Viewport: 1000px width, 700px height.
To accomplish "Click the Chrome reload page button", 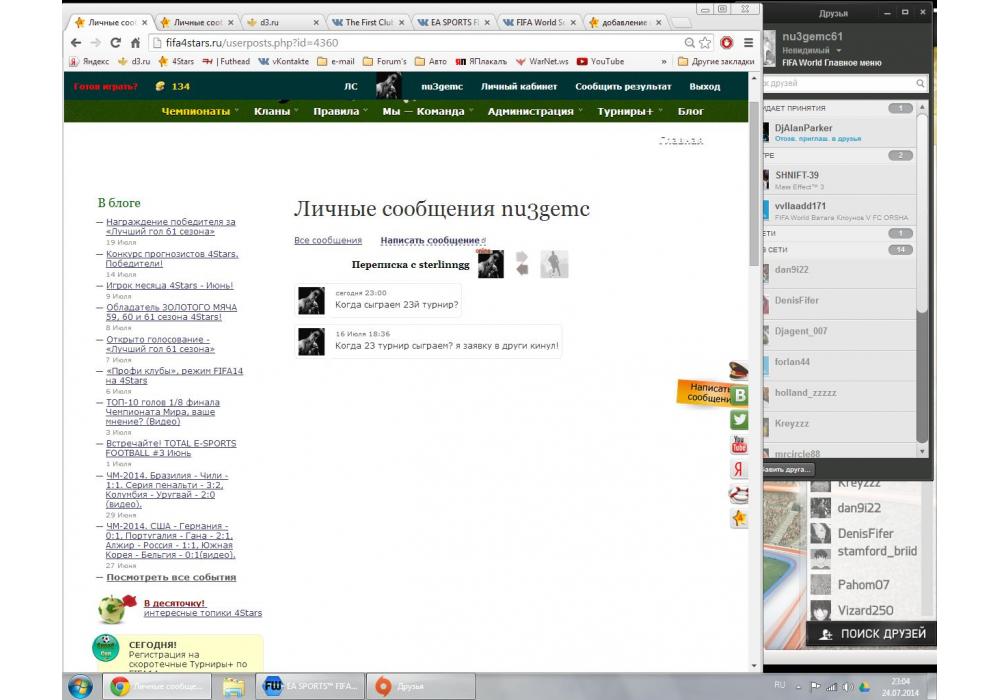I will point(115,43).
